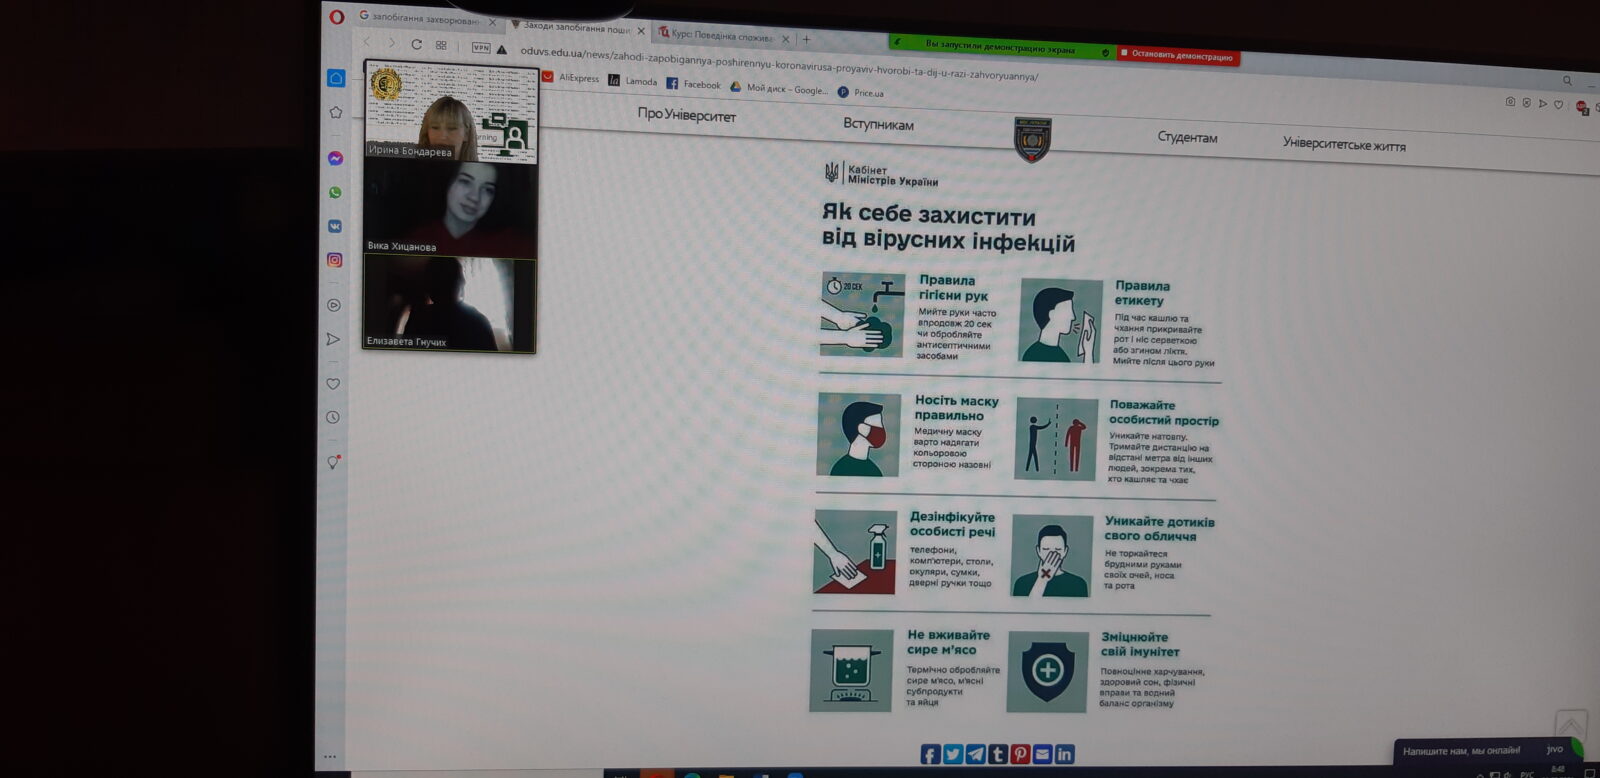This screenshot has height=778, width=1600.
Task: Open WhatsApp in the Opera sidebar
Action: pyautogui.click(x=335, y=193)
